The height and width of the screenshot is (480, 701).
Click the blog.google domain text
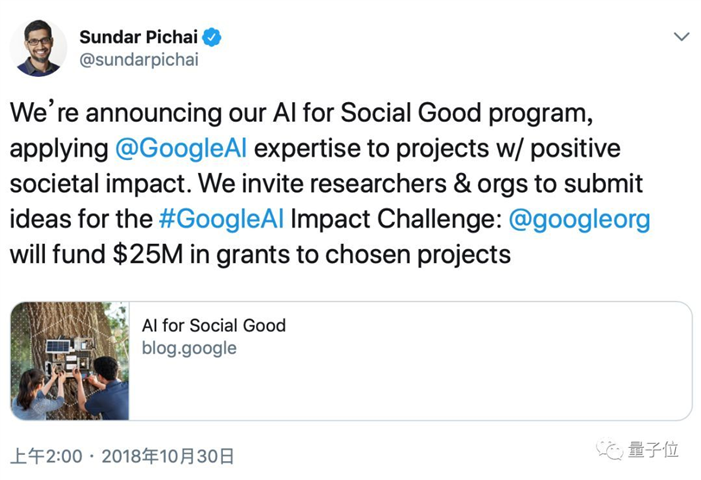click(x=189, y=348)
